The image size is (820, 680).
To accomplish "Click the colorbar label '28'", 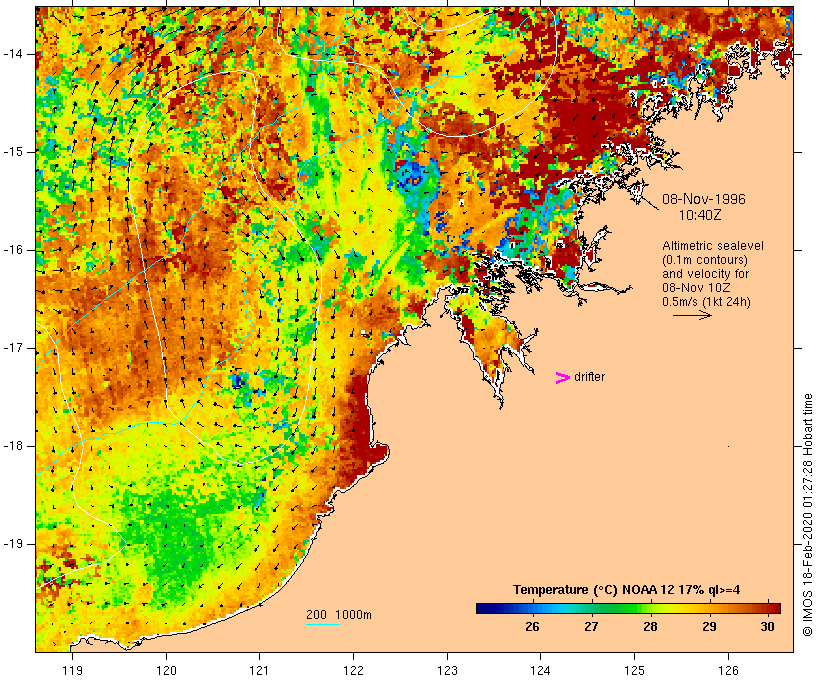I will pyautogui.click(x=650, y=627).
